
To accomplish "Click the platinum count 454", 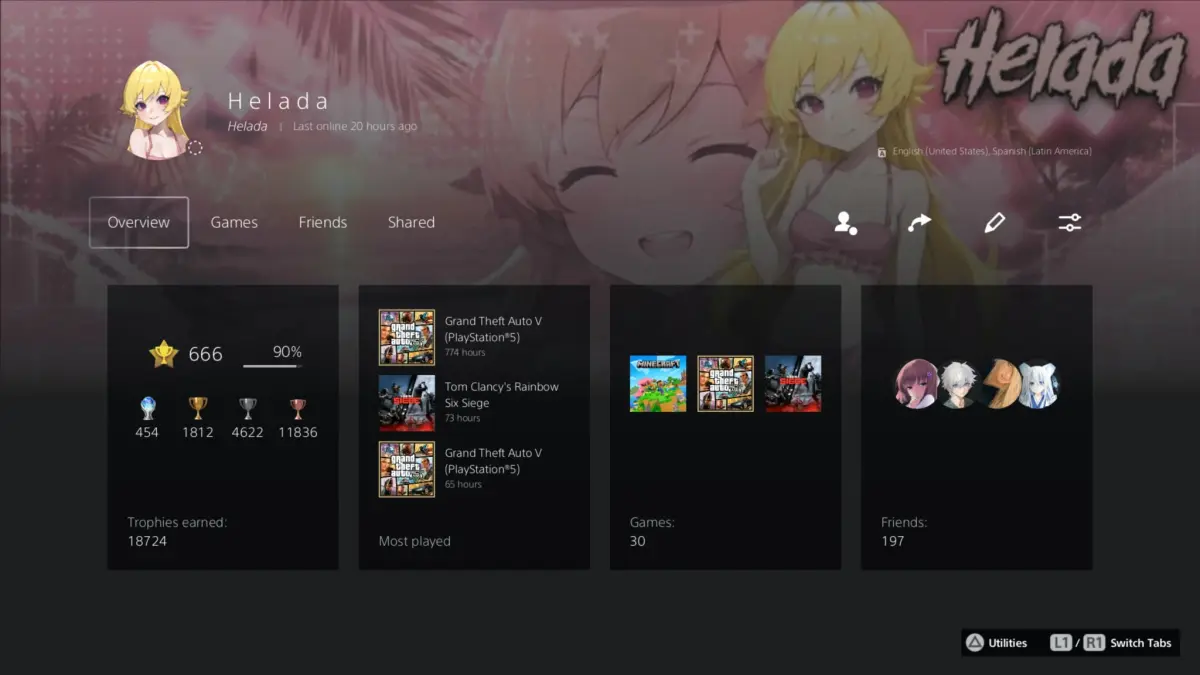I will click(x=147, y=432).
